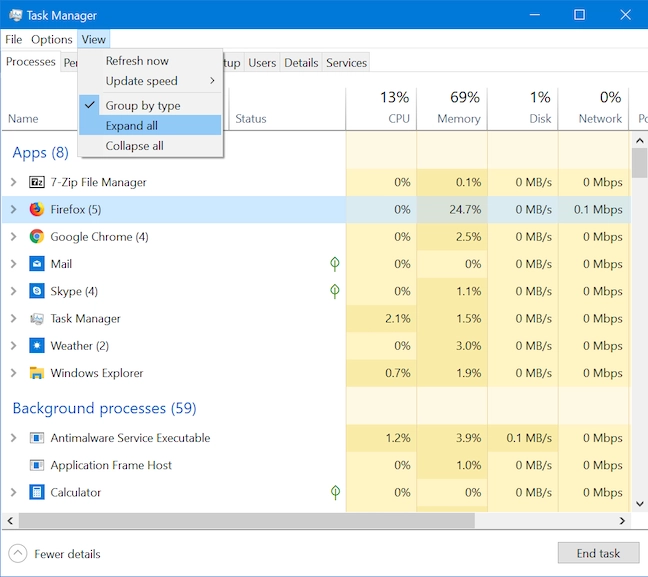
Task: Click the End task button
Action: (x=598, y=553)
